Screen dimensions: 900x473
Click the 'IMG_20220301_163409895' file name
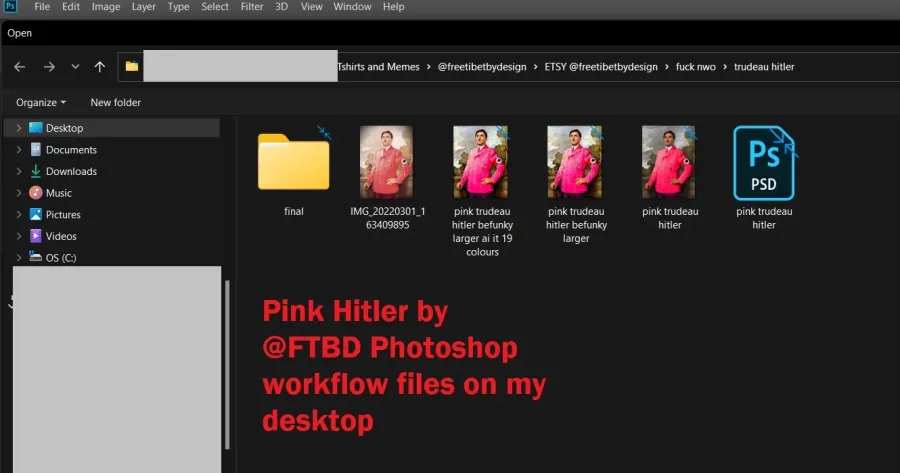coord(388,218)
